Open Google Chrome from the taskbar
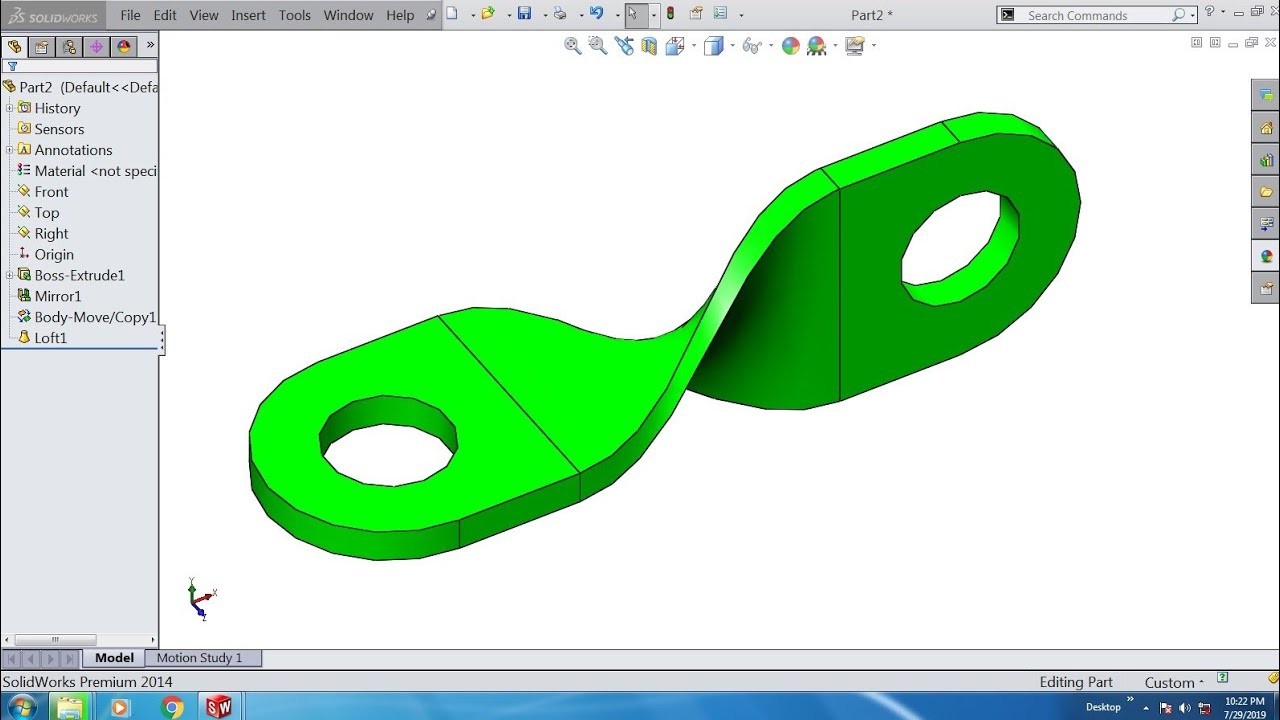Viewport: 1280px width, 720px height. [x=172, y=707]
